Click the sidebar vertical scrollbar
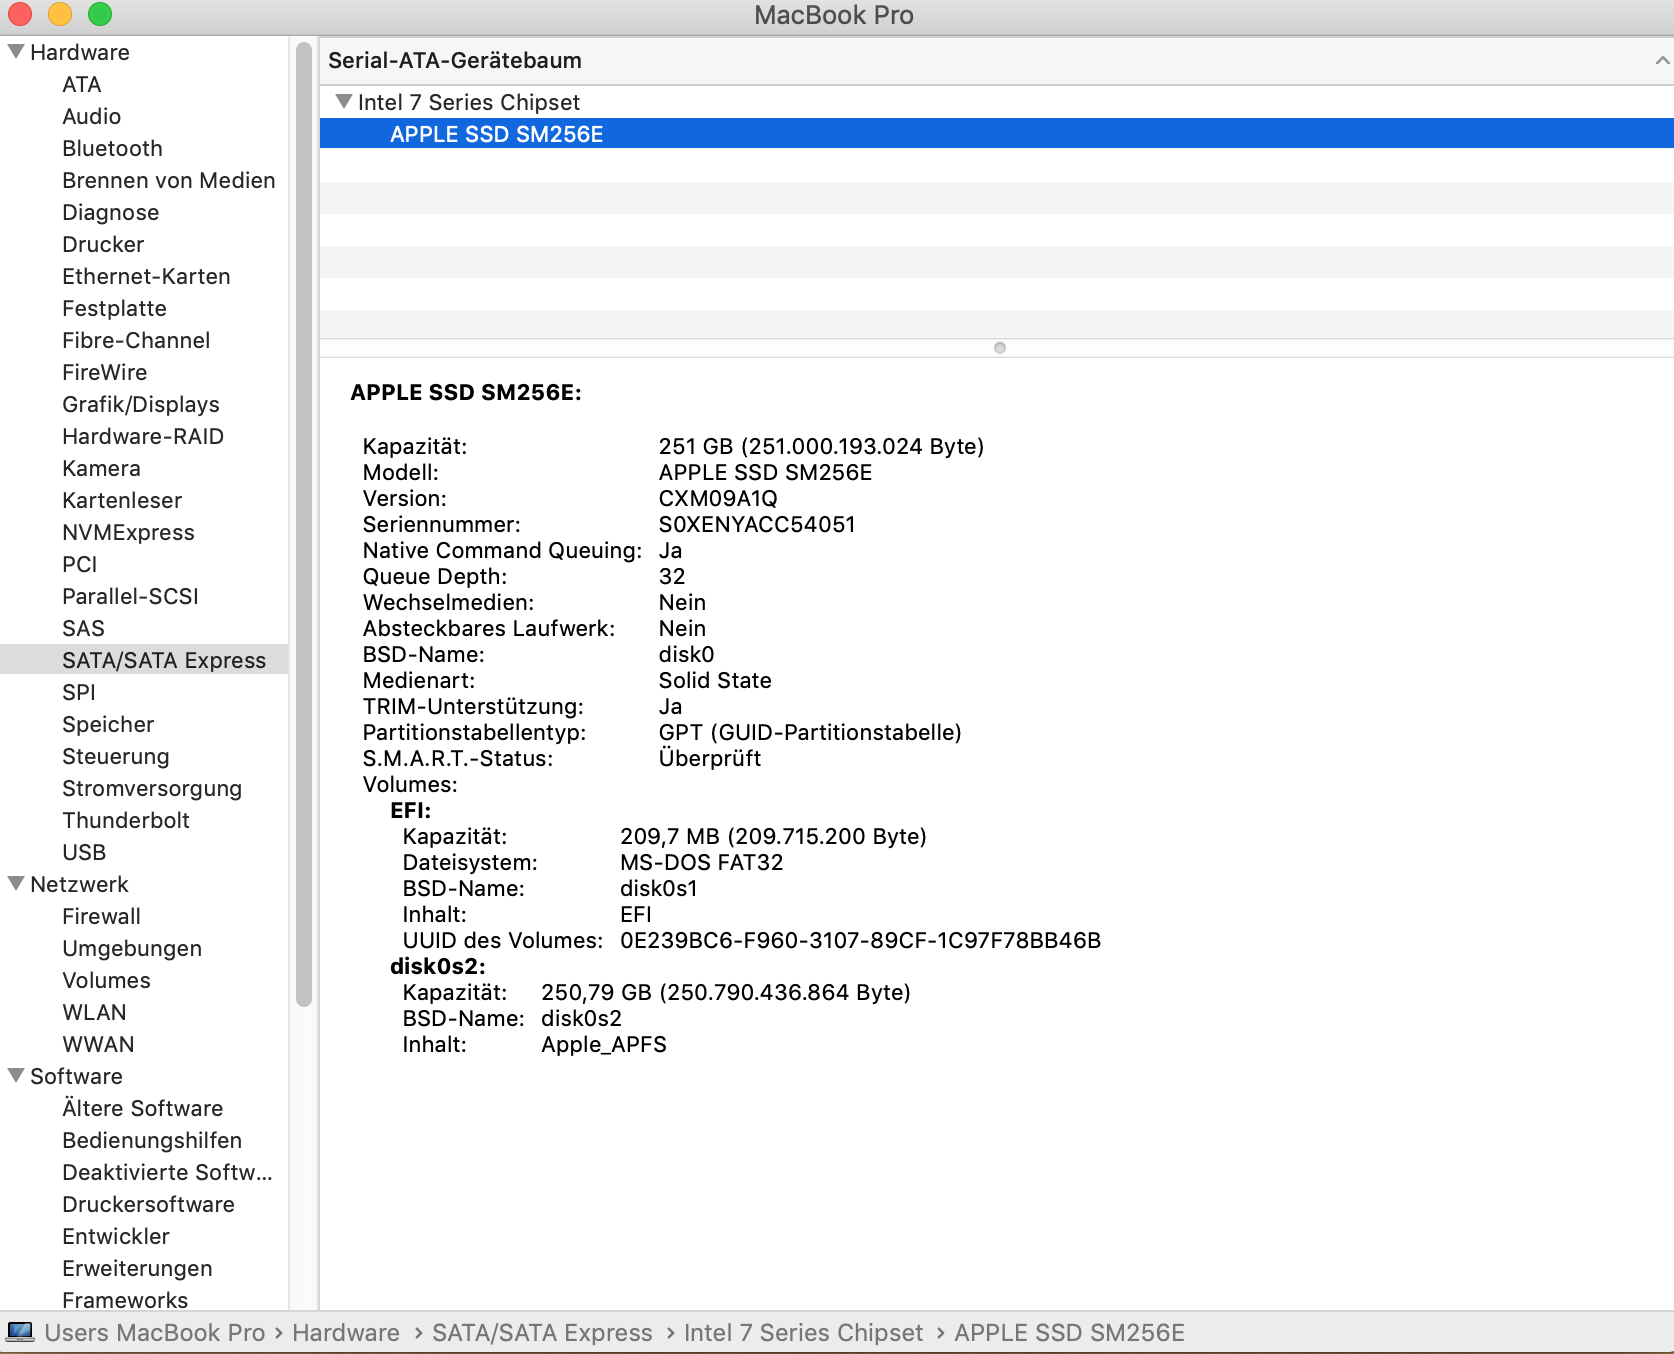Screen dimensions: 1674x1354 tap(304, 524)
